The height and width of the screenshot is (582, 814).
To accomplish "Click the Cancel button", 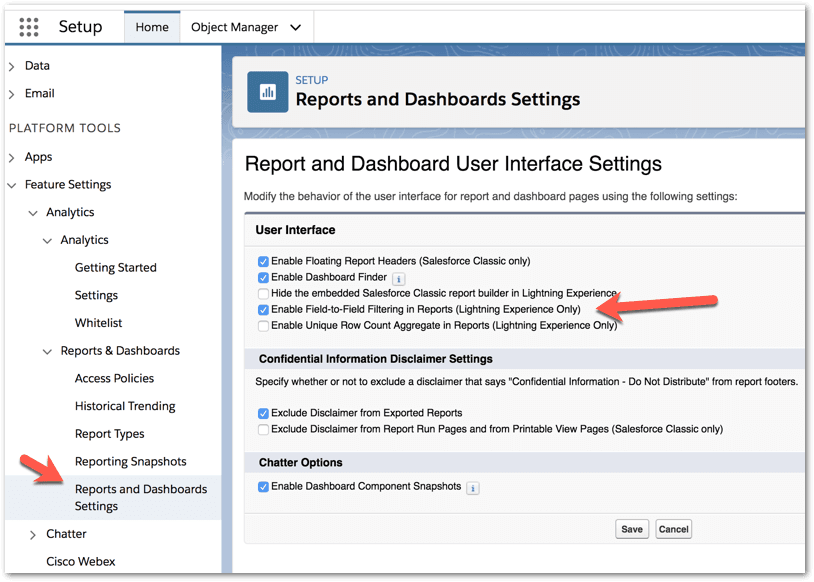I will tap(673, 529).
